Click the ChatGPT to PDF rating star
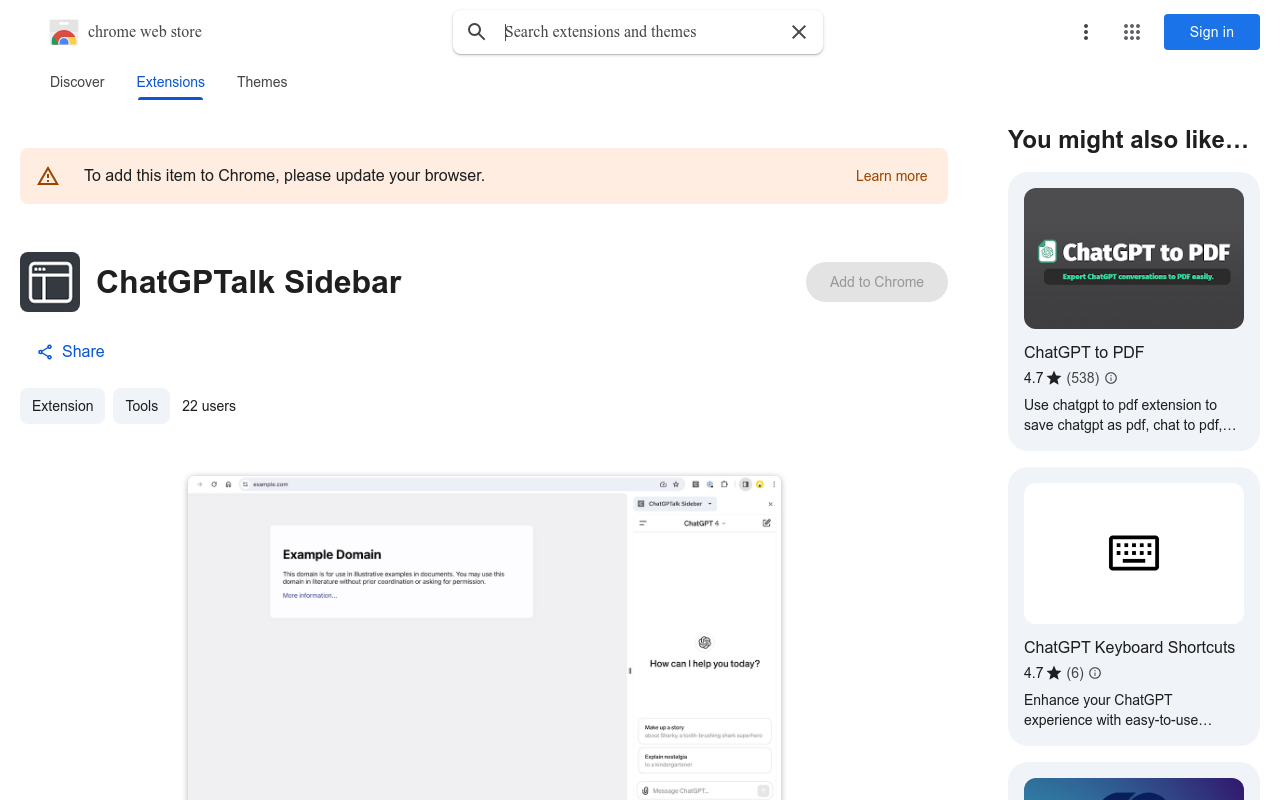This screenshot has height=800, width=1280. (x=1054, y=378)
